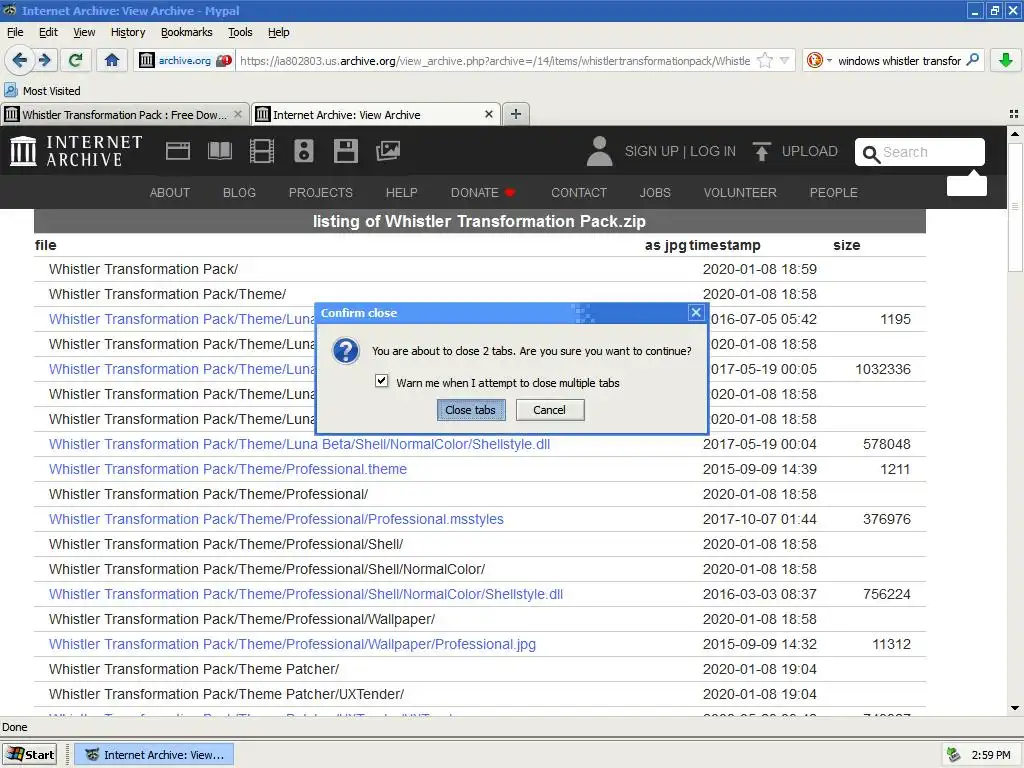
Task: Open the File menu
Action: (15, 32)
